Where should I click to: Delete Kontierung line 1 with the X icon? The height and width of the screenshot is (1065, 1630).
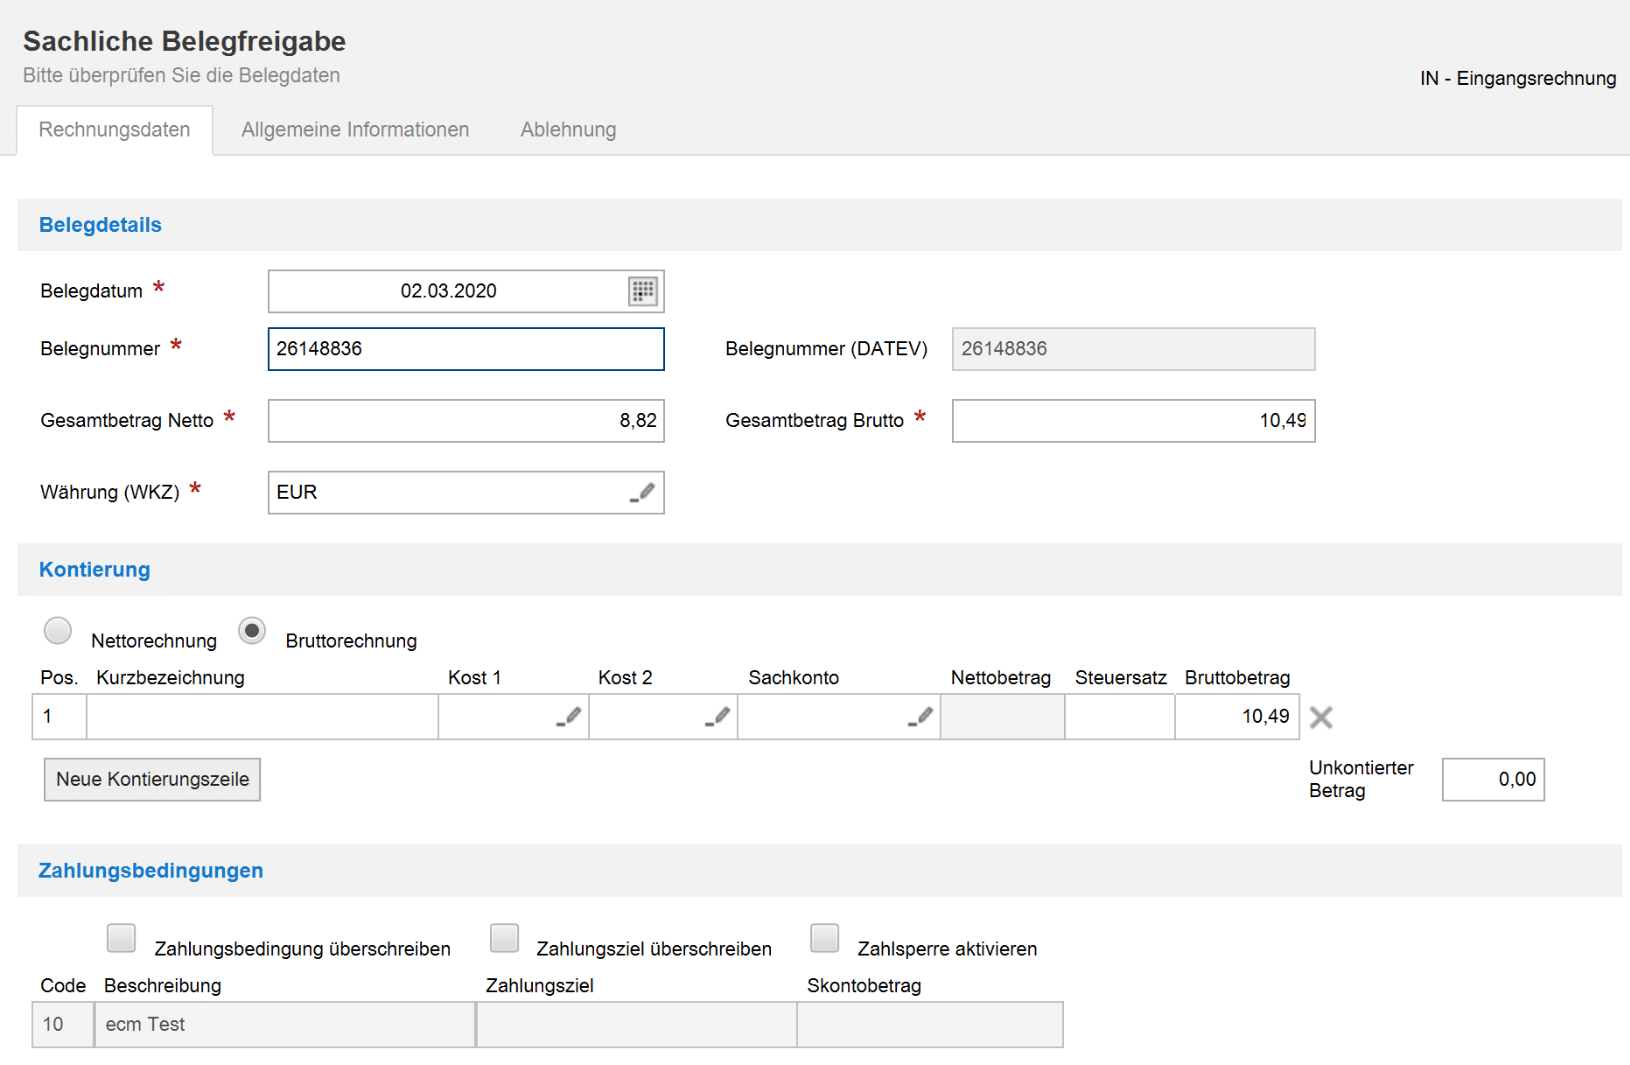click(1321, 717)
